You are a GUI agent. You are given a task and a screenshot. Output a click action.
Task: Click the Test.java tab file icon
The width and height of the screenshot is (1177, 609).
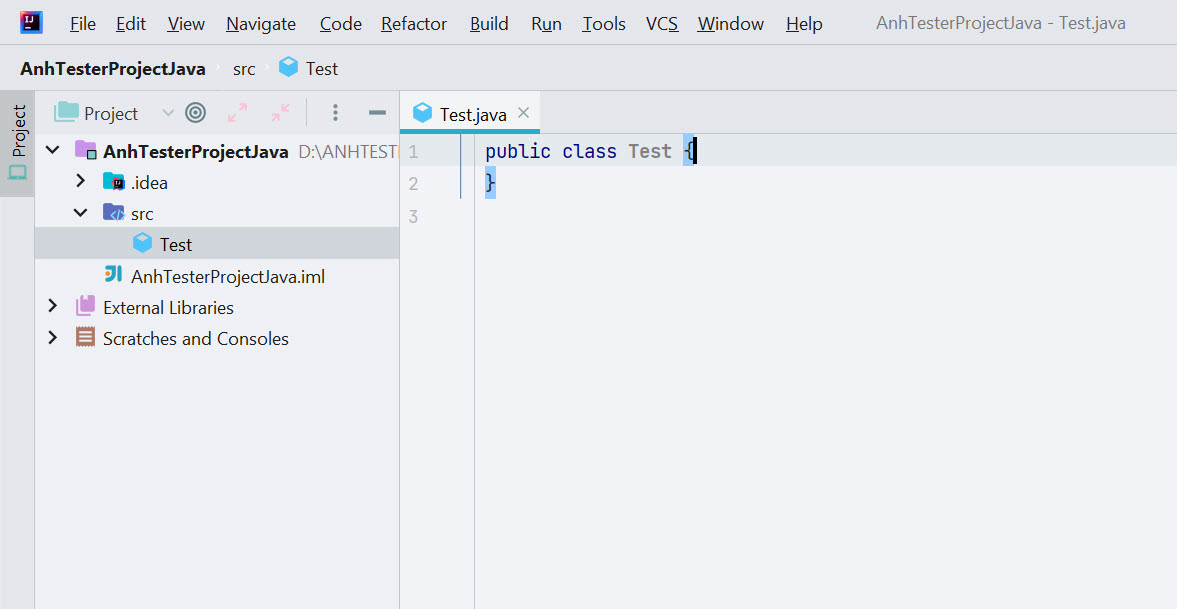pyautogui.click(x=423, y=113)
